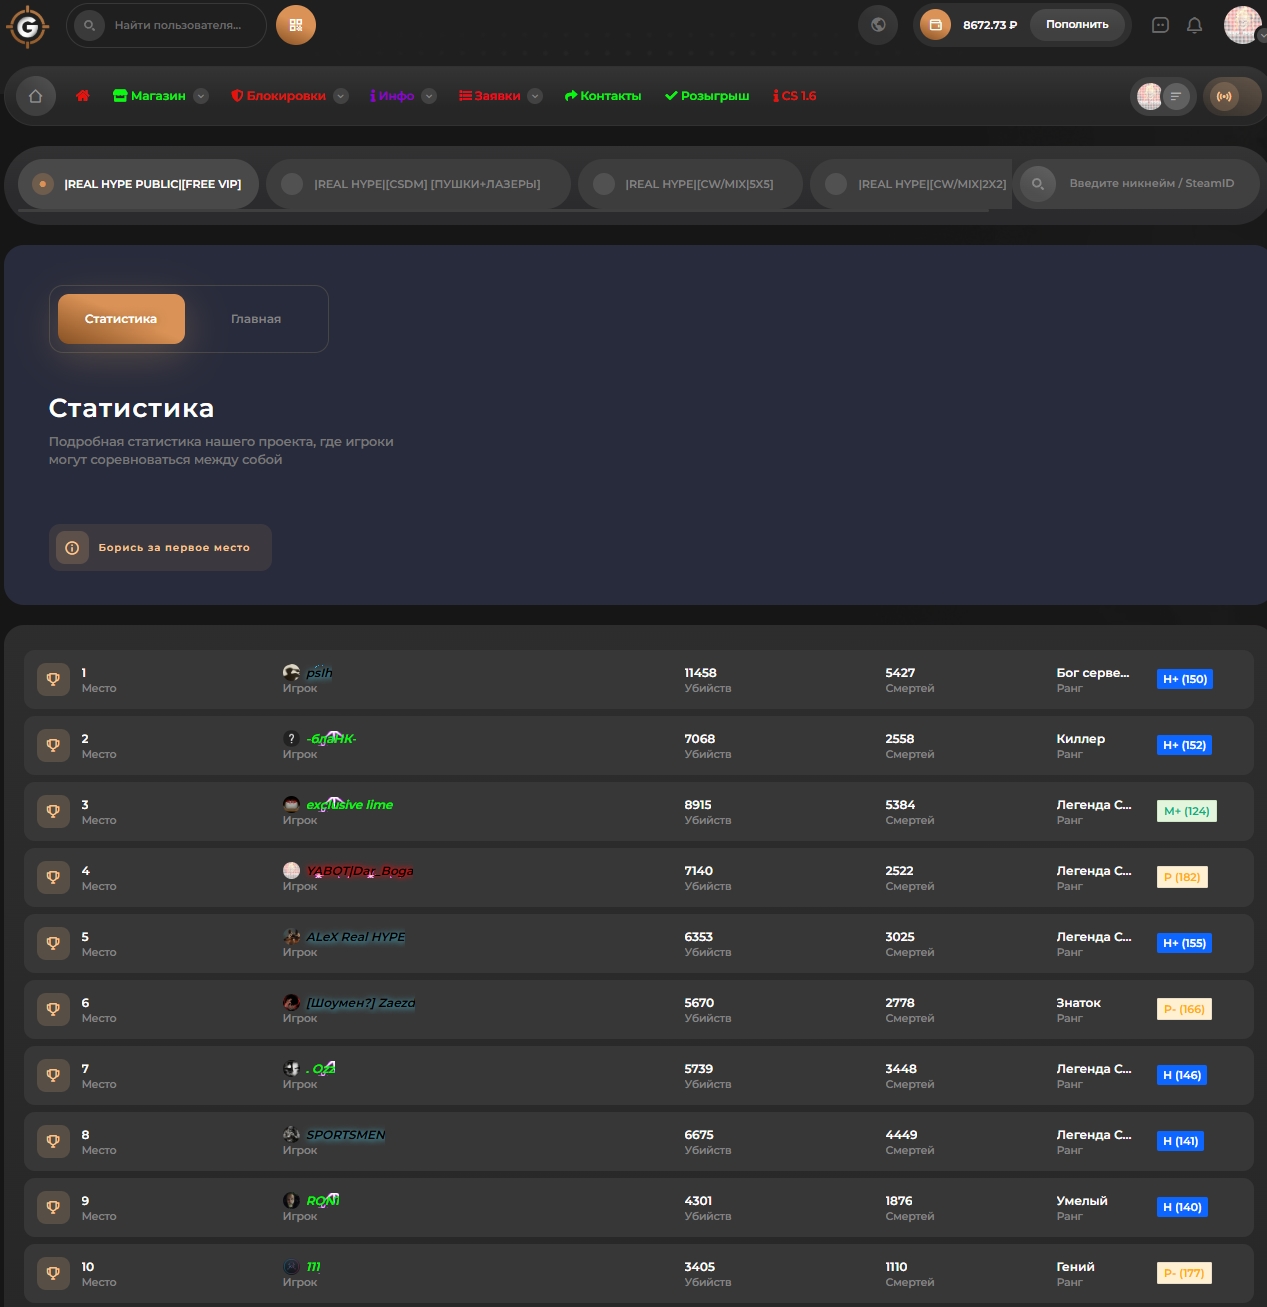
Task: Switch to the Главная tab
Action: click(256, 318)
